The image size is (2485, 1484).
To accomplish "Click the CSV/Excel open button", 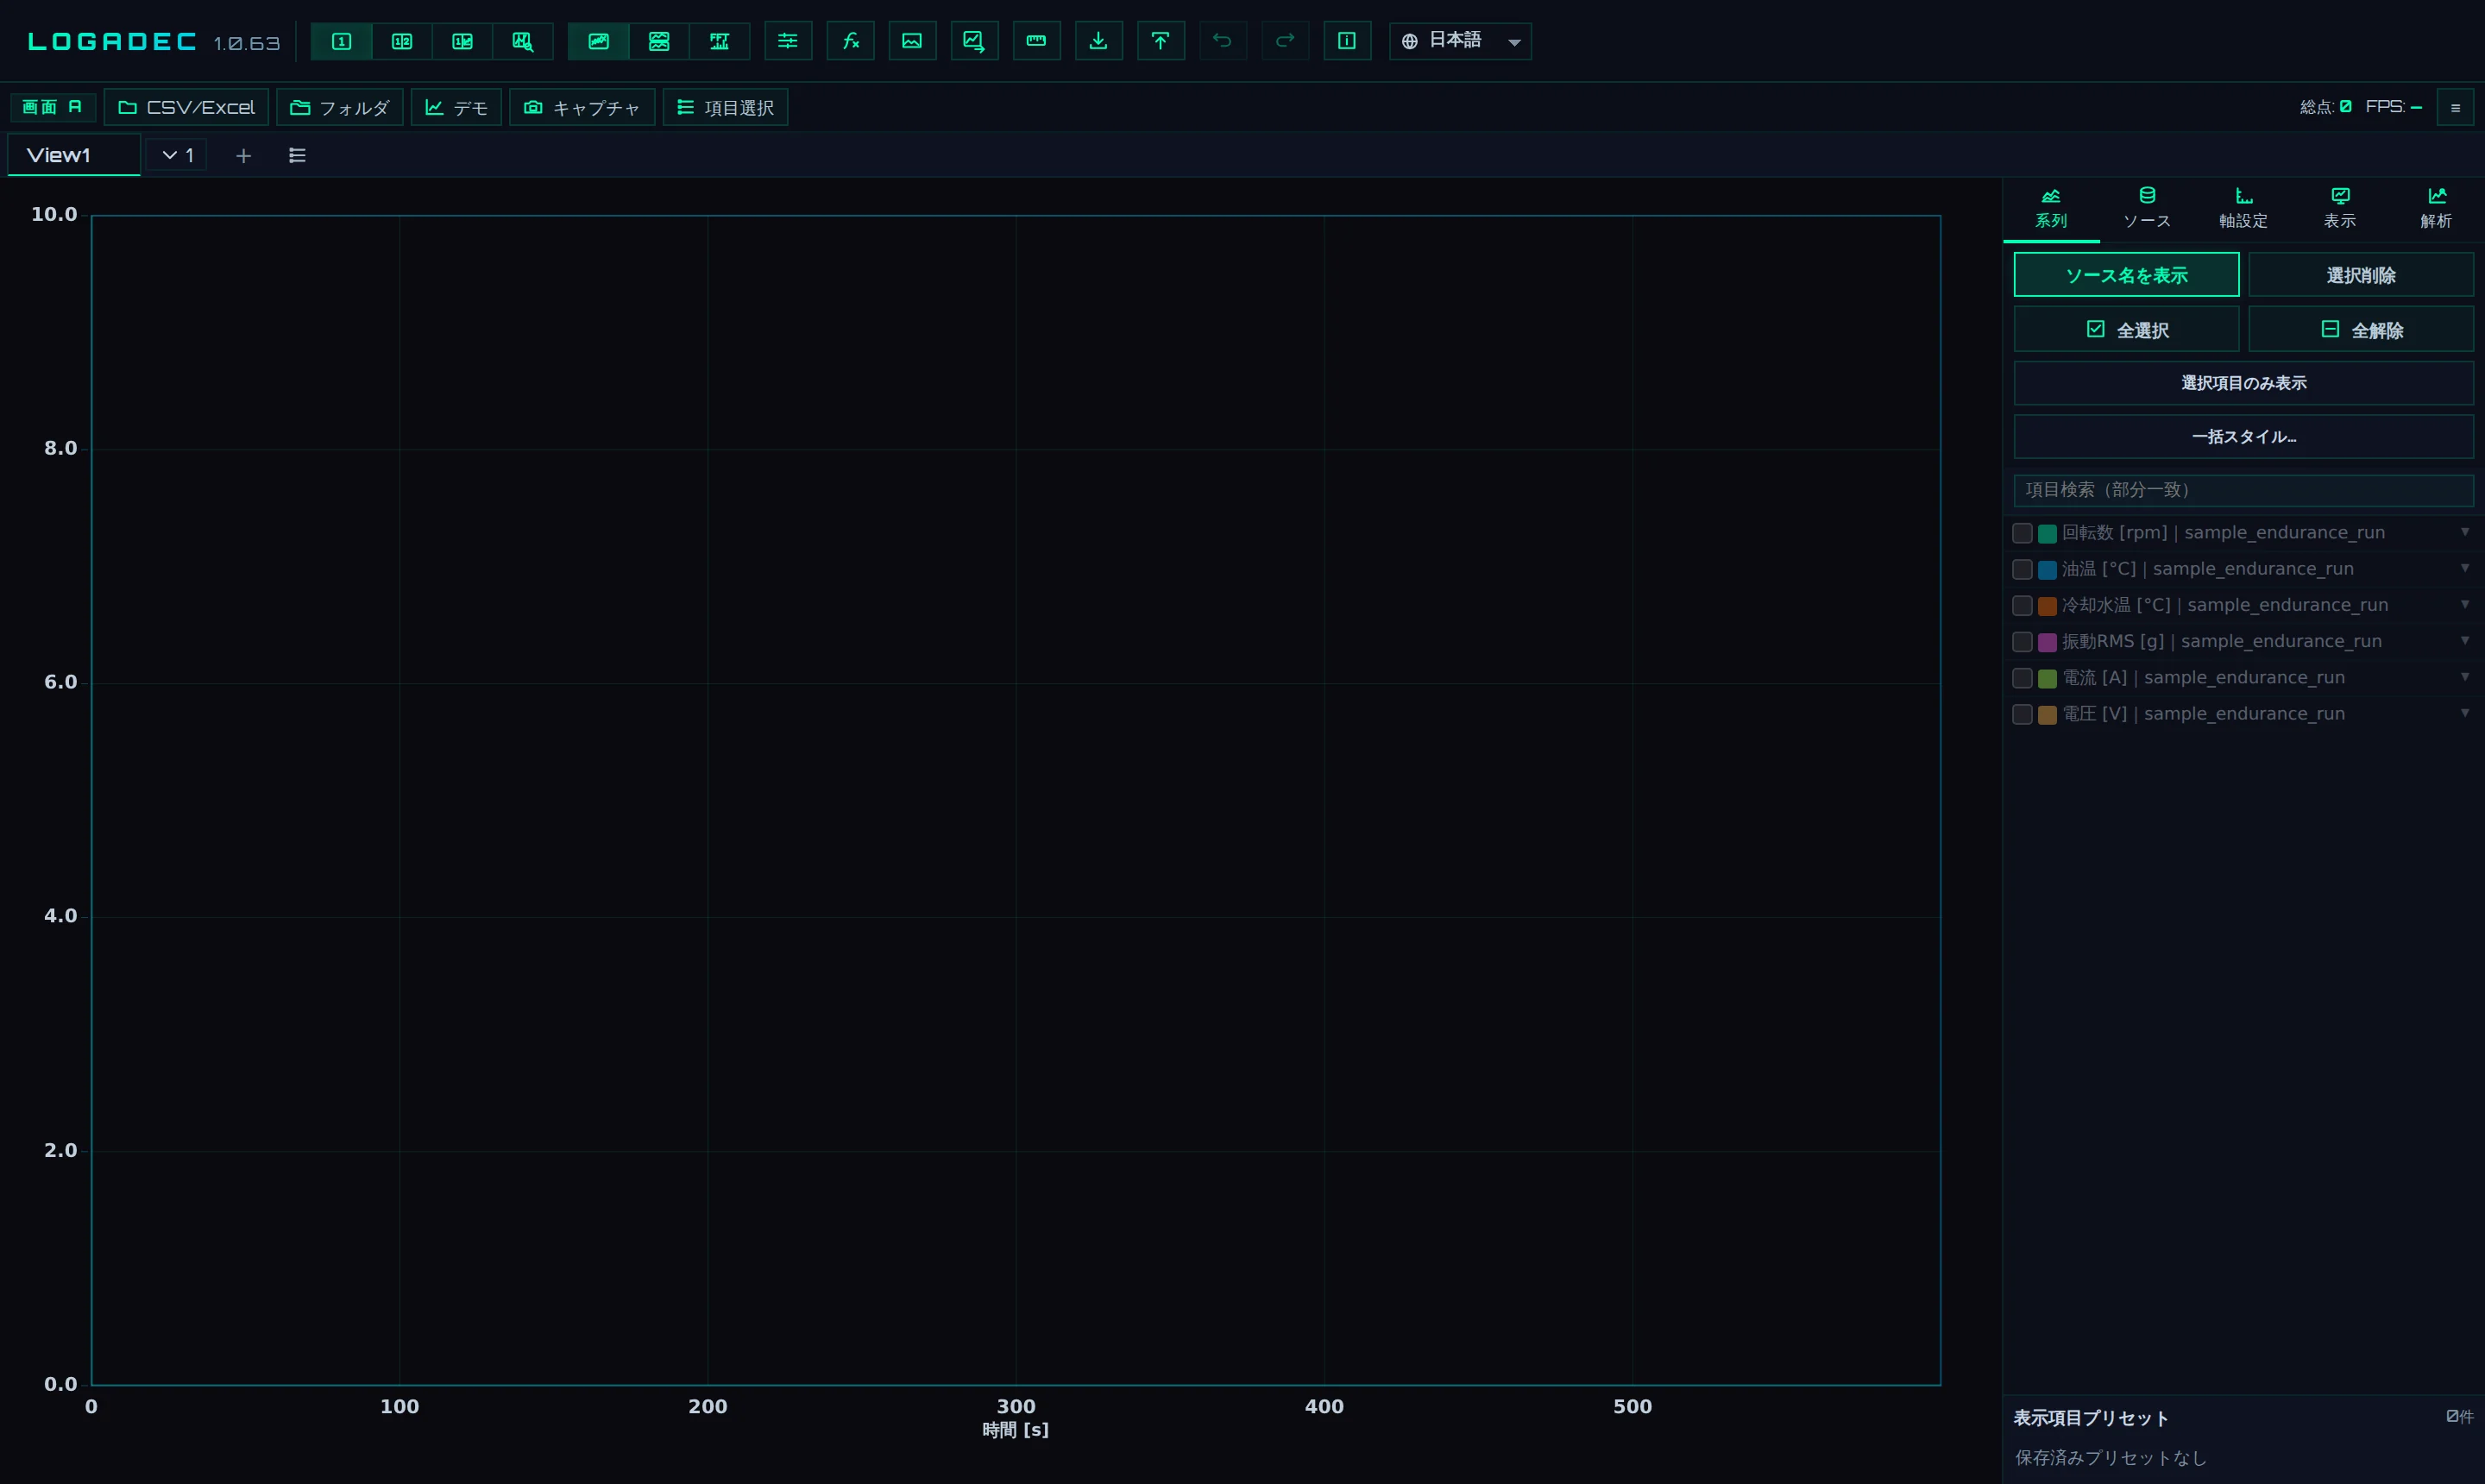I will pos(186,107).
